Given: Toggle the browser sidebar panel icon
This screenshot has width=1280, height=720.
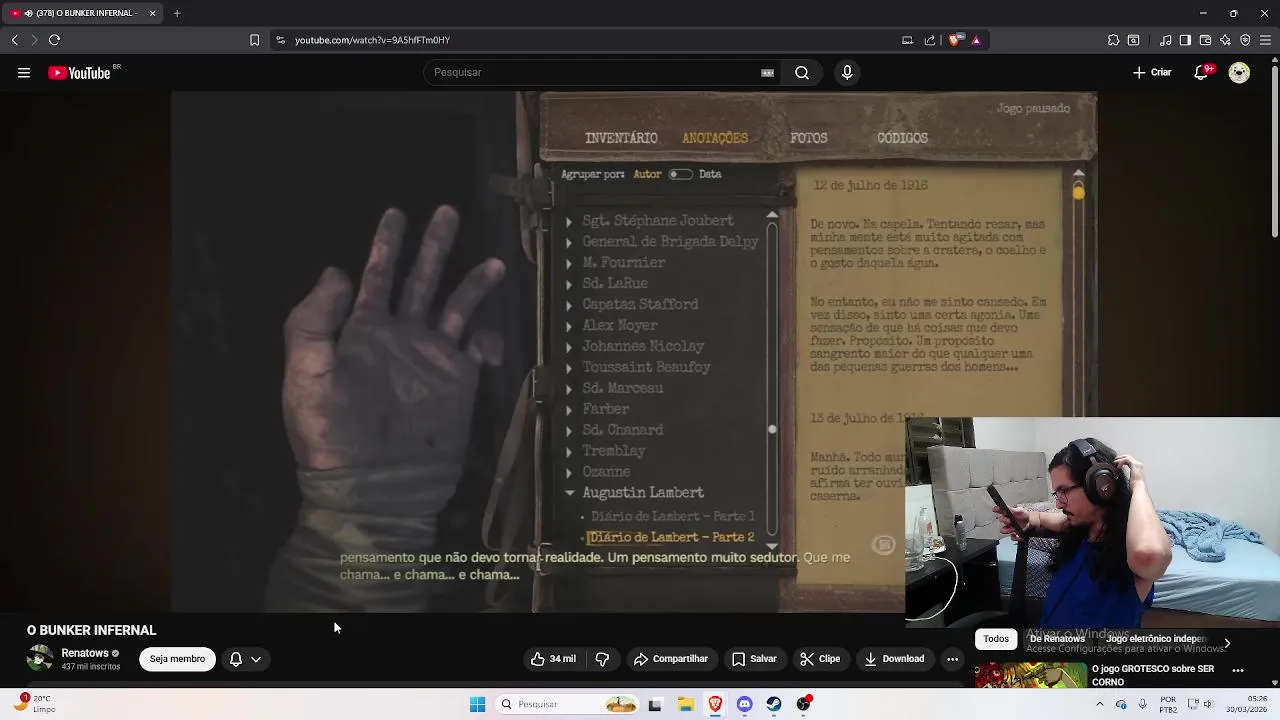Looking at the screenshot, I should [x=1185, y=40].
